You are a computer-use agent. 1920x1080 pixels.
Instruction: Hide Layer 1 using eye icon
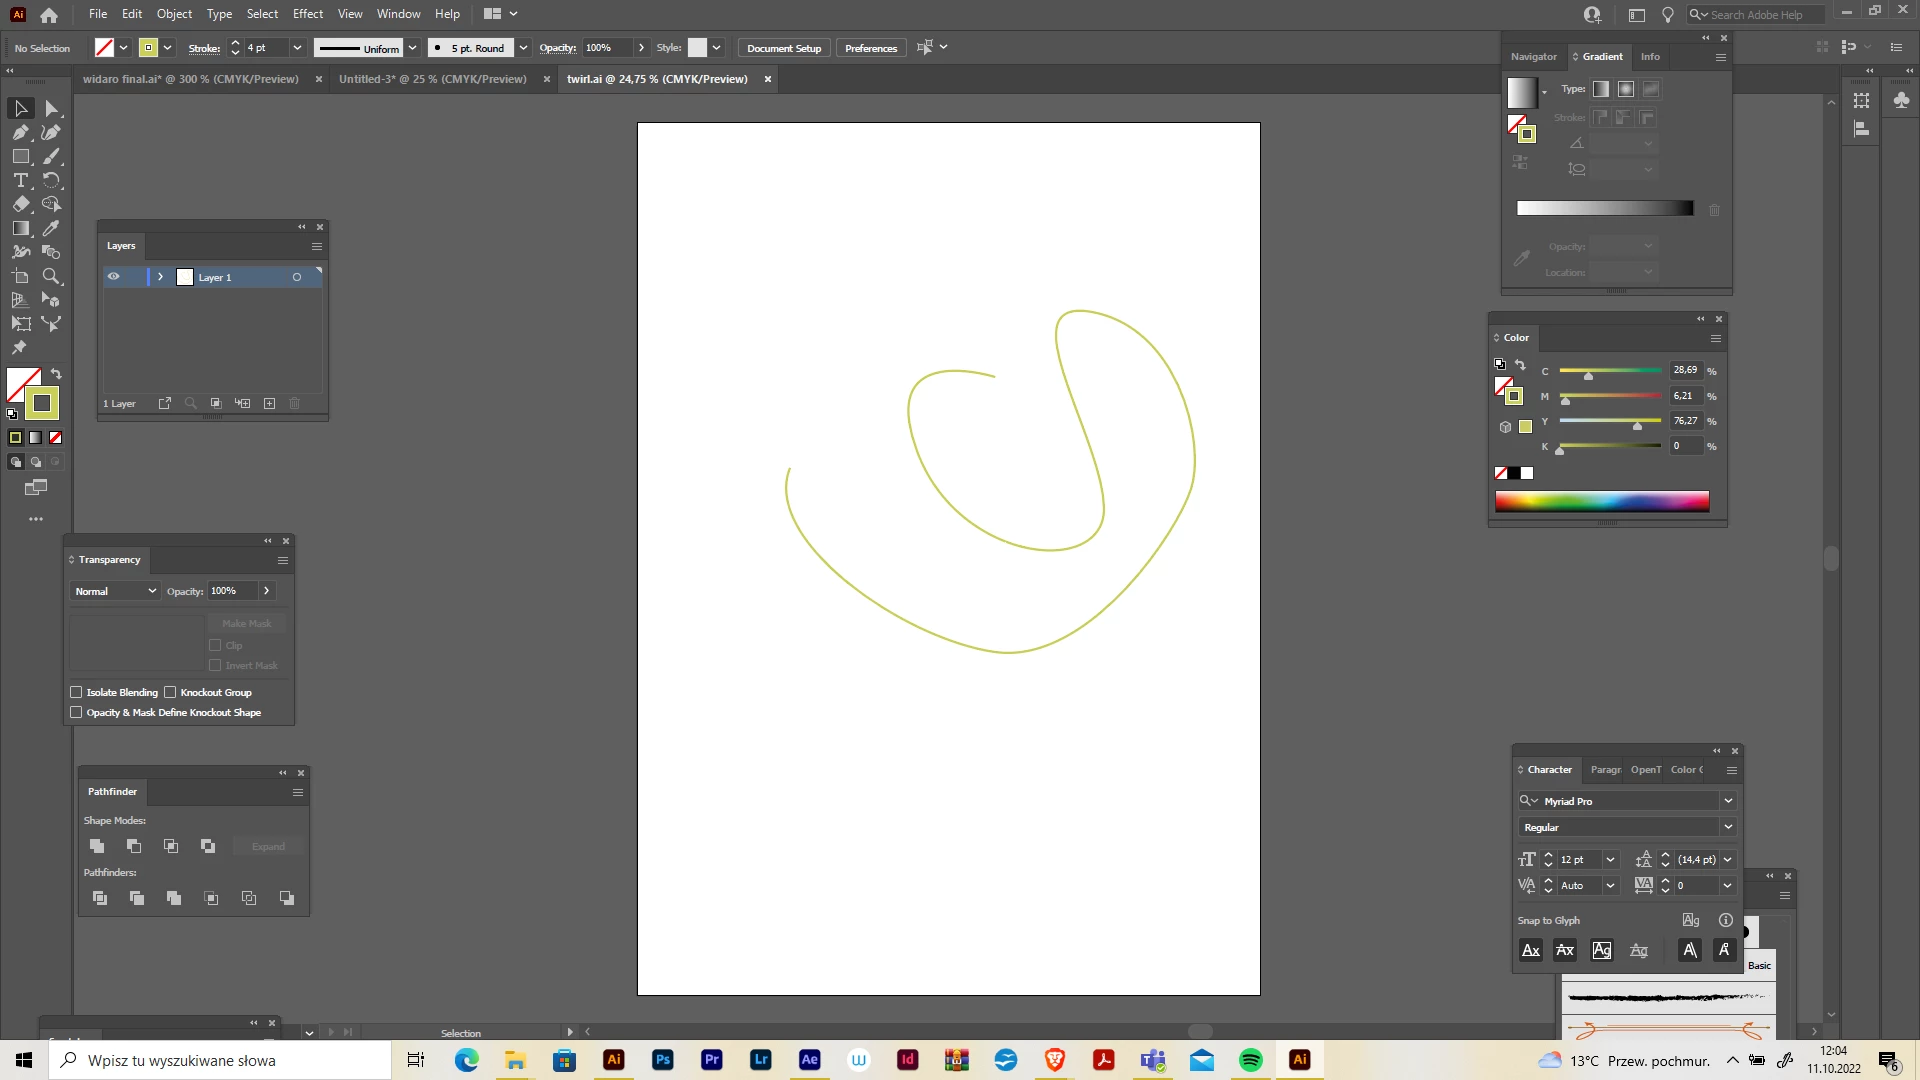114,277
